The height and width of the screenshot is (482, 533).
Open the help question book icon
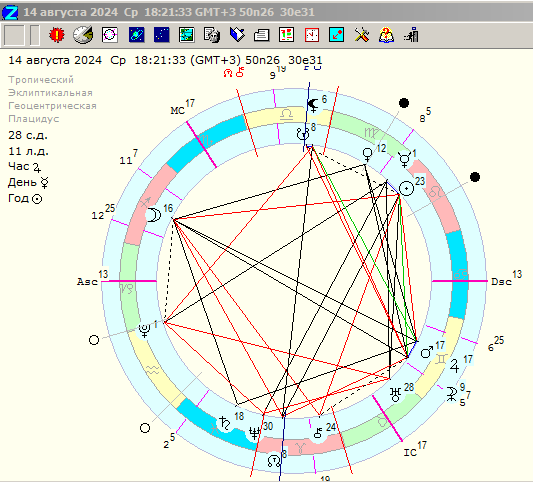387,35
